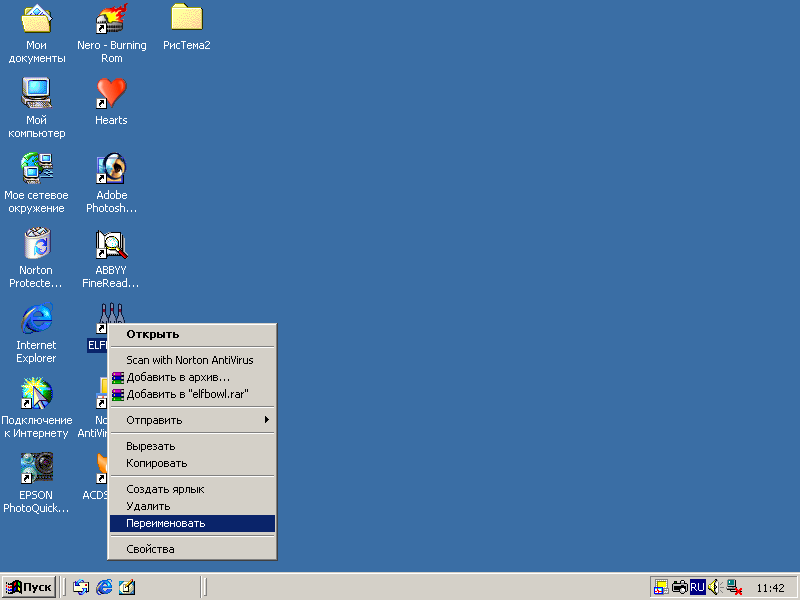Choose Создать ярлык in the context menu
This screenshot has height=600, width=800.
(192, 489)
